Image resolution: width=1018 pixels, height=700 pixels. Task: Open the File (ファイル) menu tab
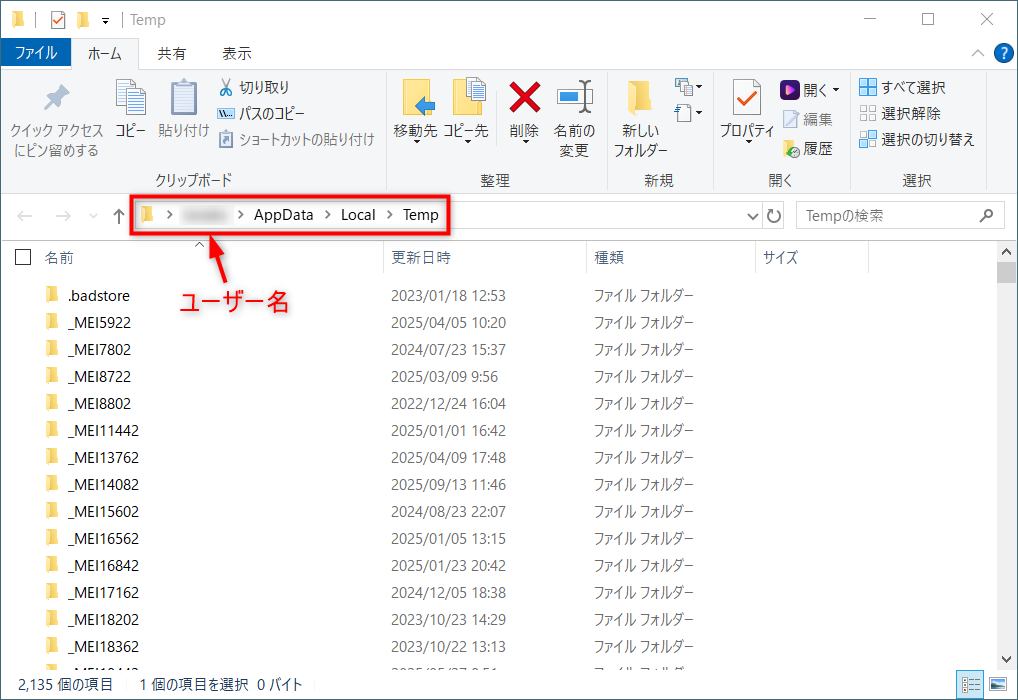click(36, 53)
